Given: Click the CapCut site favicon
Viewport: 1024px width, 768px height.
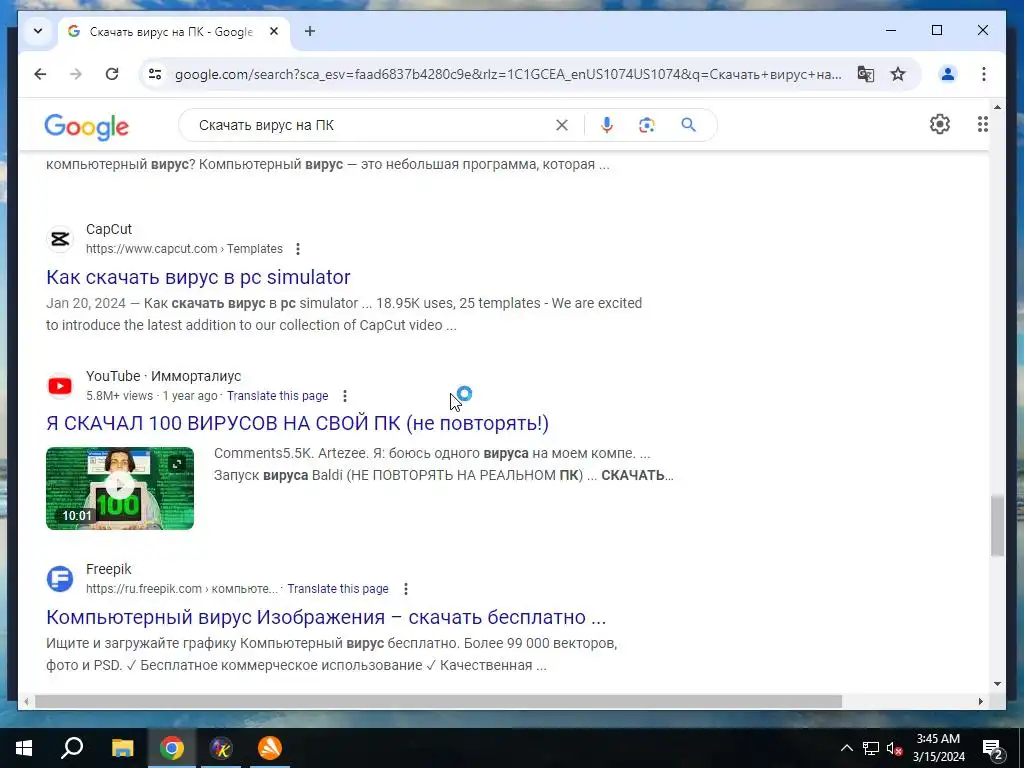Looking at the screenshot, I should (60, 239).
